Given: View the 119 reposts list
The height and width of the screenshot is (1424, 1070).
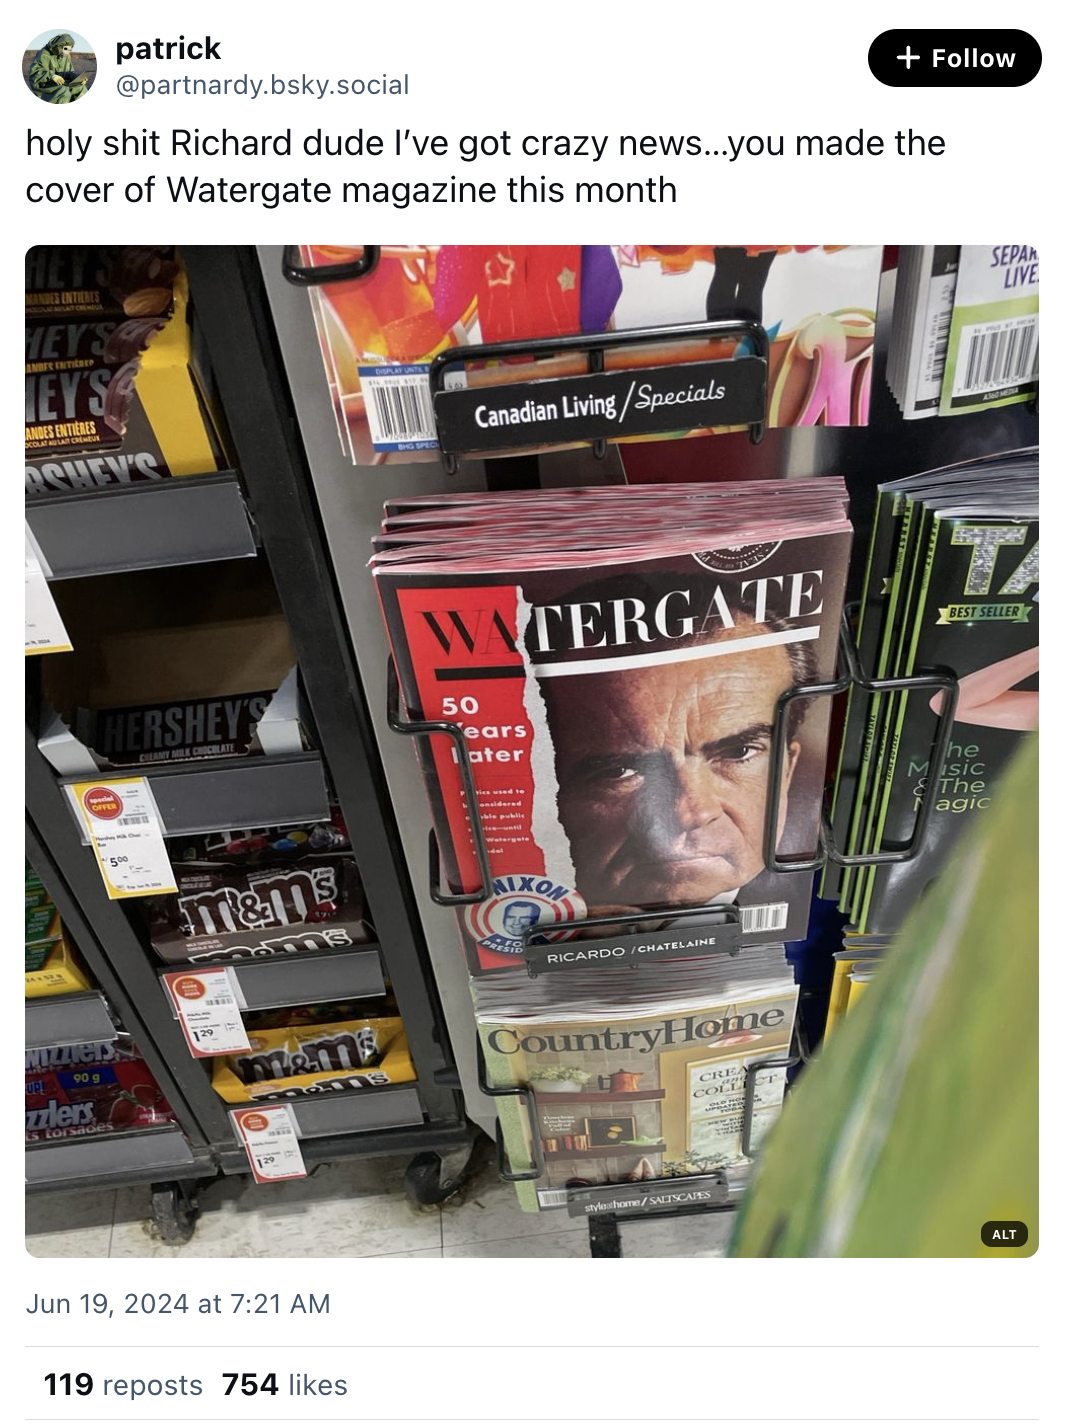Looking at the screenshot, I should 123,1385.
